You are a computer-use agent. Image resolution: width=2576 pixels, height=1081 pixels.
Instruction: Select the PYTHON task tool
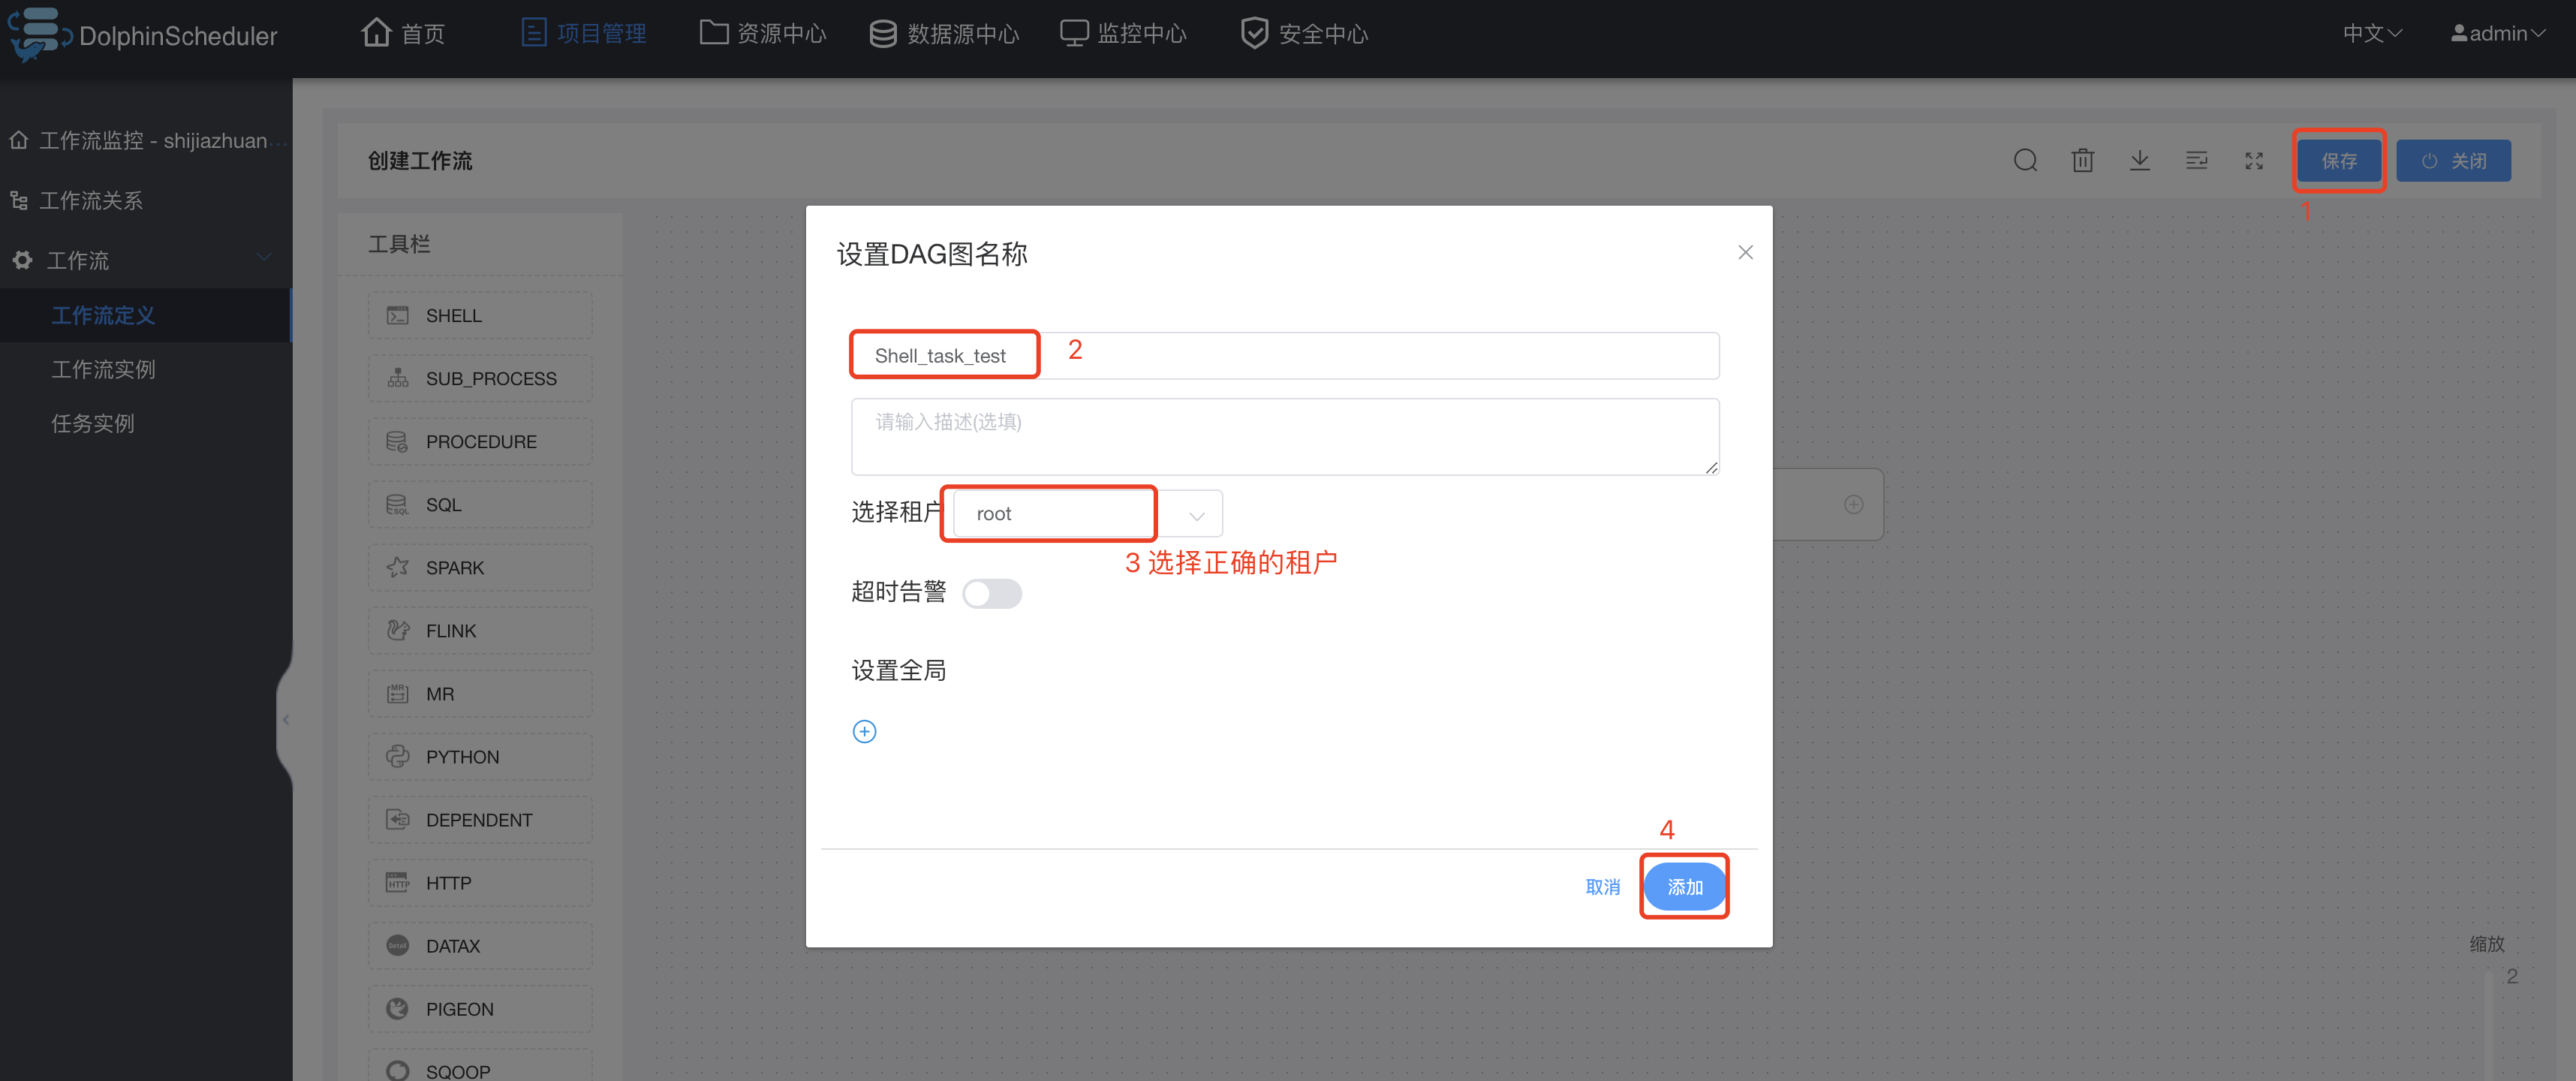[x=480, y=757]
